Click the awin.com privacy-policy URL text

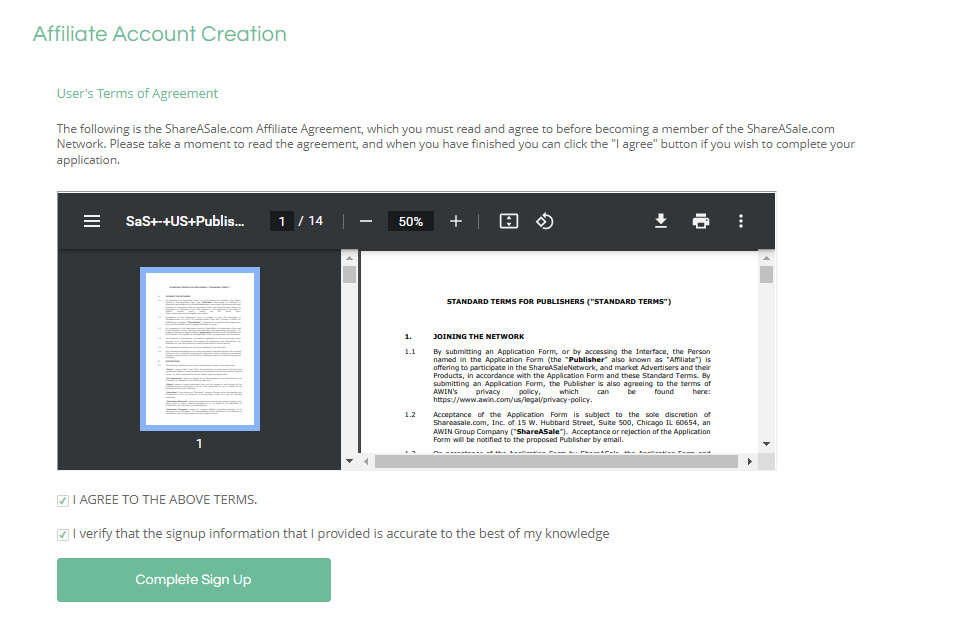pos(512,400)
